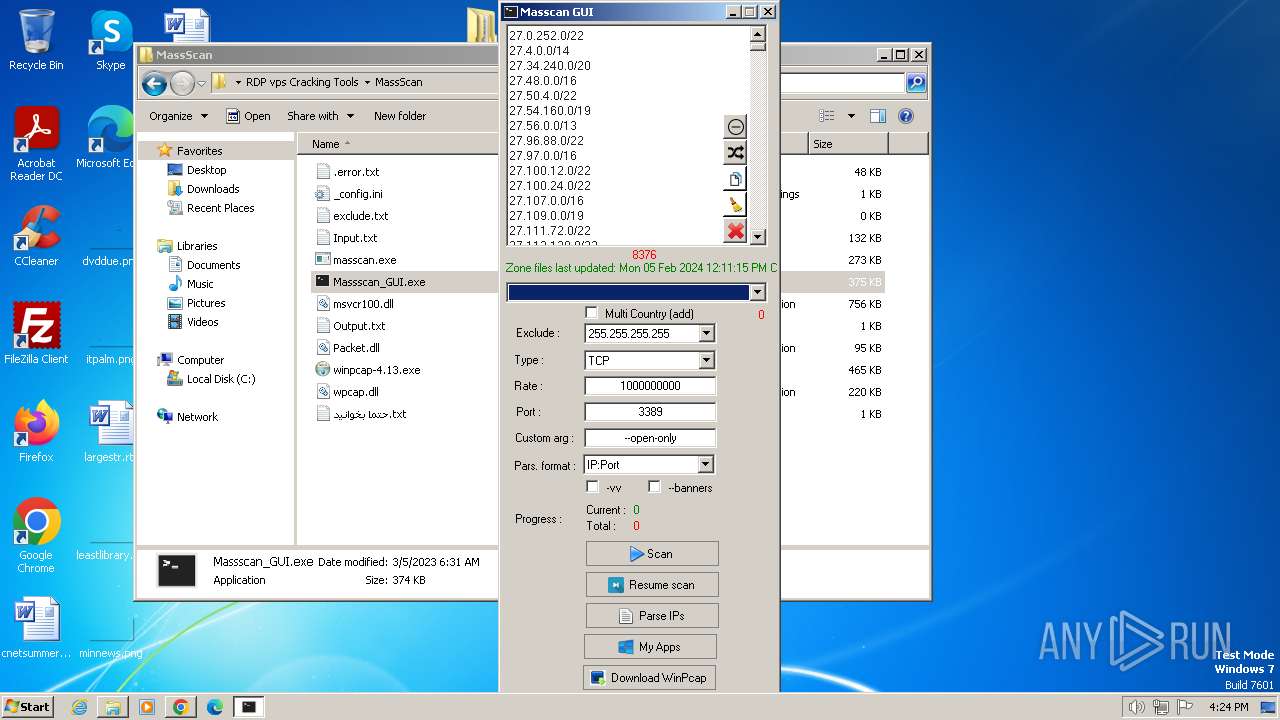Select Network in the navigation pane
1280x720 pixels.
pos(197,417)
